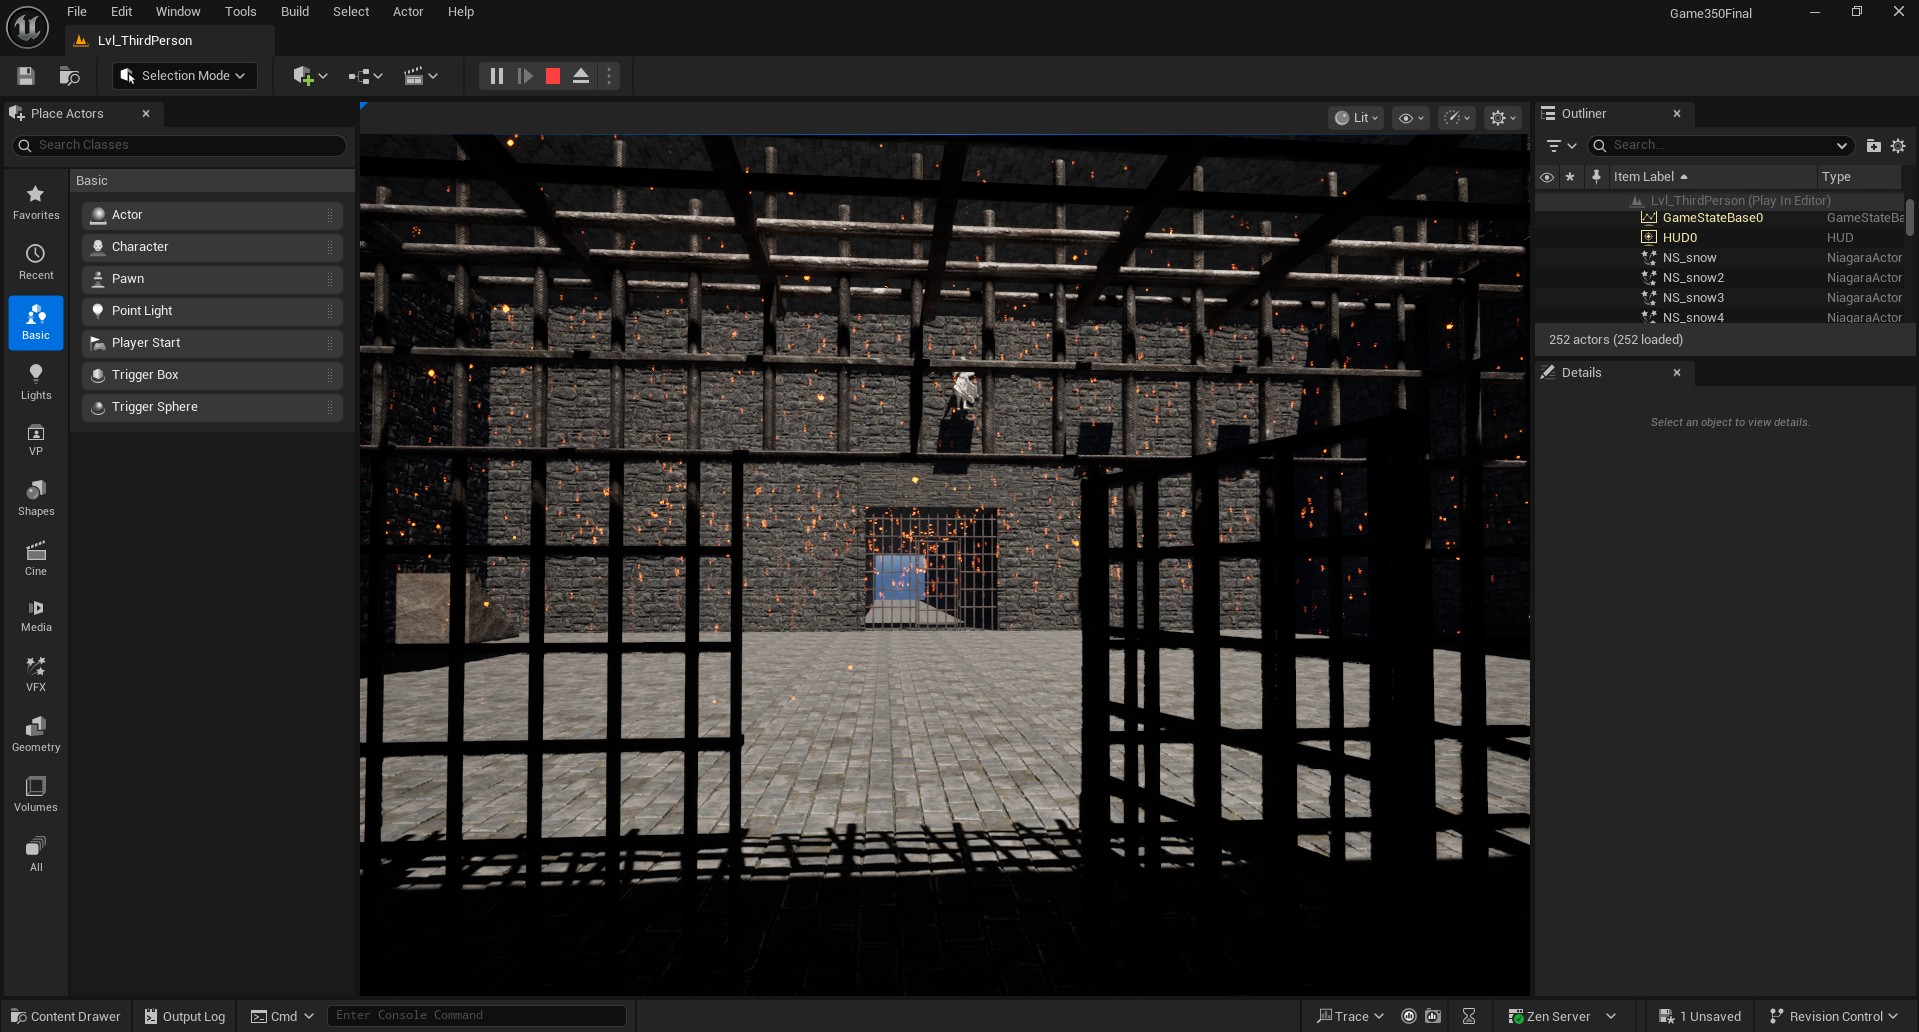Image resolution: width=1919 pixels, height=1032 pixels.
Task: Expand the Lit view mode dropdown
Action: (x=1356, y=118)
